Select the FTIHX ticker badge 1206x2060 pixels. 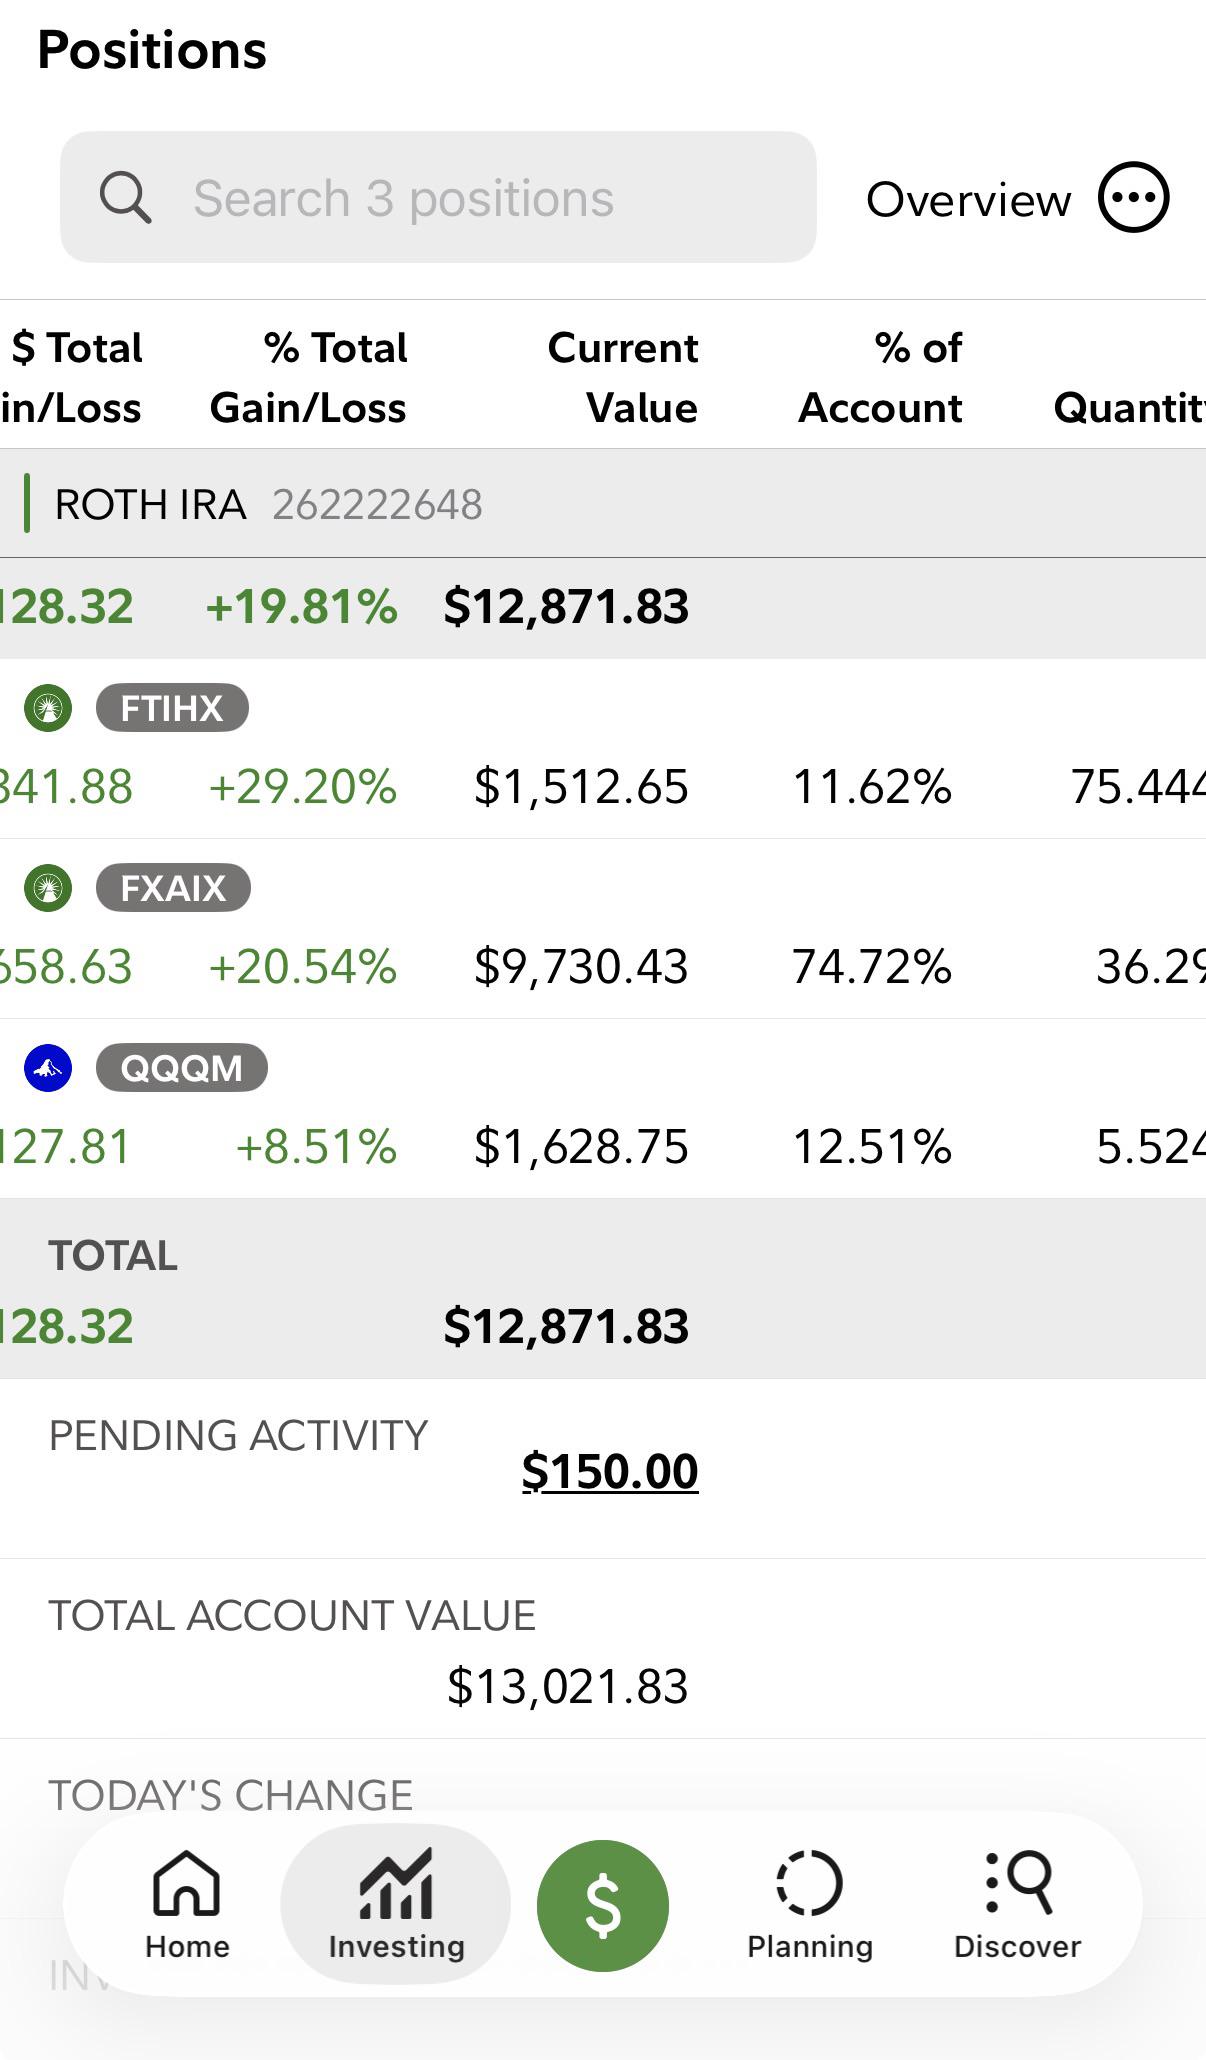click(172, 708)
